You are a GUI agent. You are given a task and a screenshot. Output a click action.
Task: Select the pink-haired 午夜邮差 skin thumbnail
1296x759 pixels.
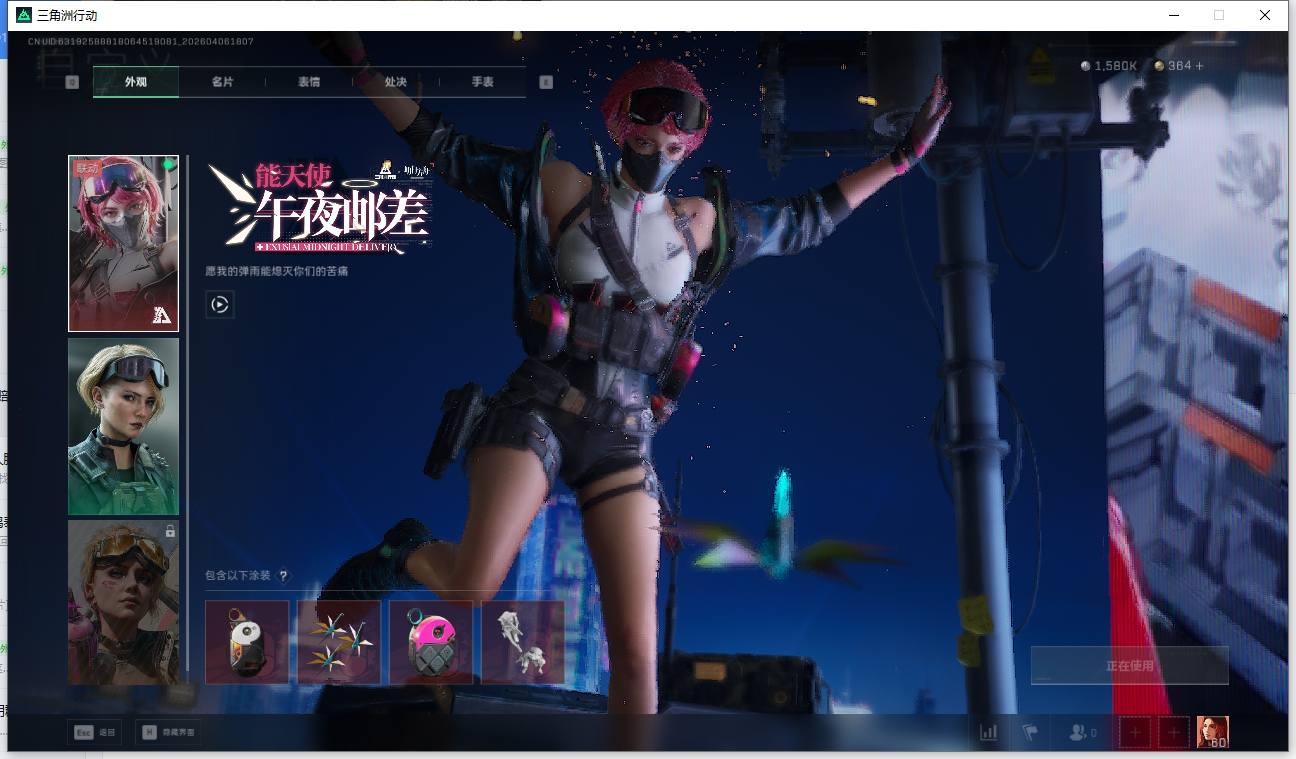[x=123, y=243]
